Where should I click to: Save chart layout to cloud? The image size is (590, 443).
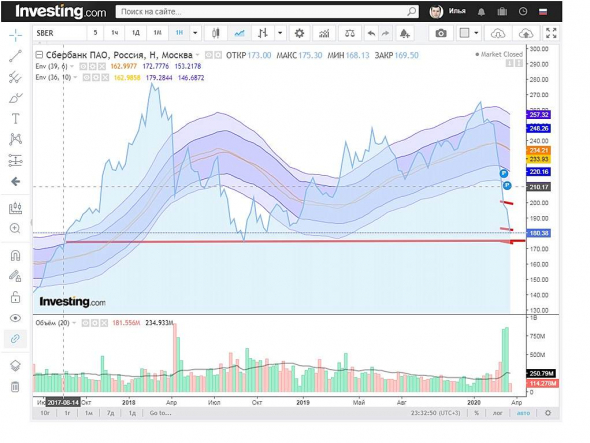[x=526, y=33]
